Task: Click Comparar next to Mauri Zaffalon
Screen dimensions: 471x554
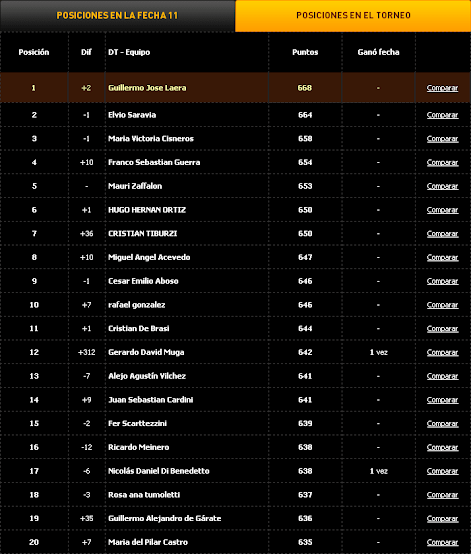Action: pyautogui.click(x=442, y=186)
